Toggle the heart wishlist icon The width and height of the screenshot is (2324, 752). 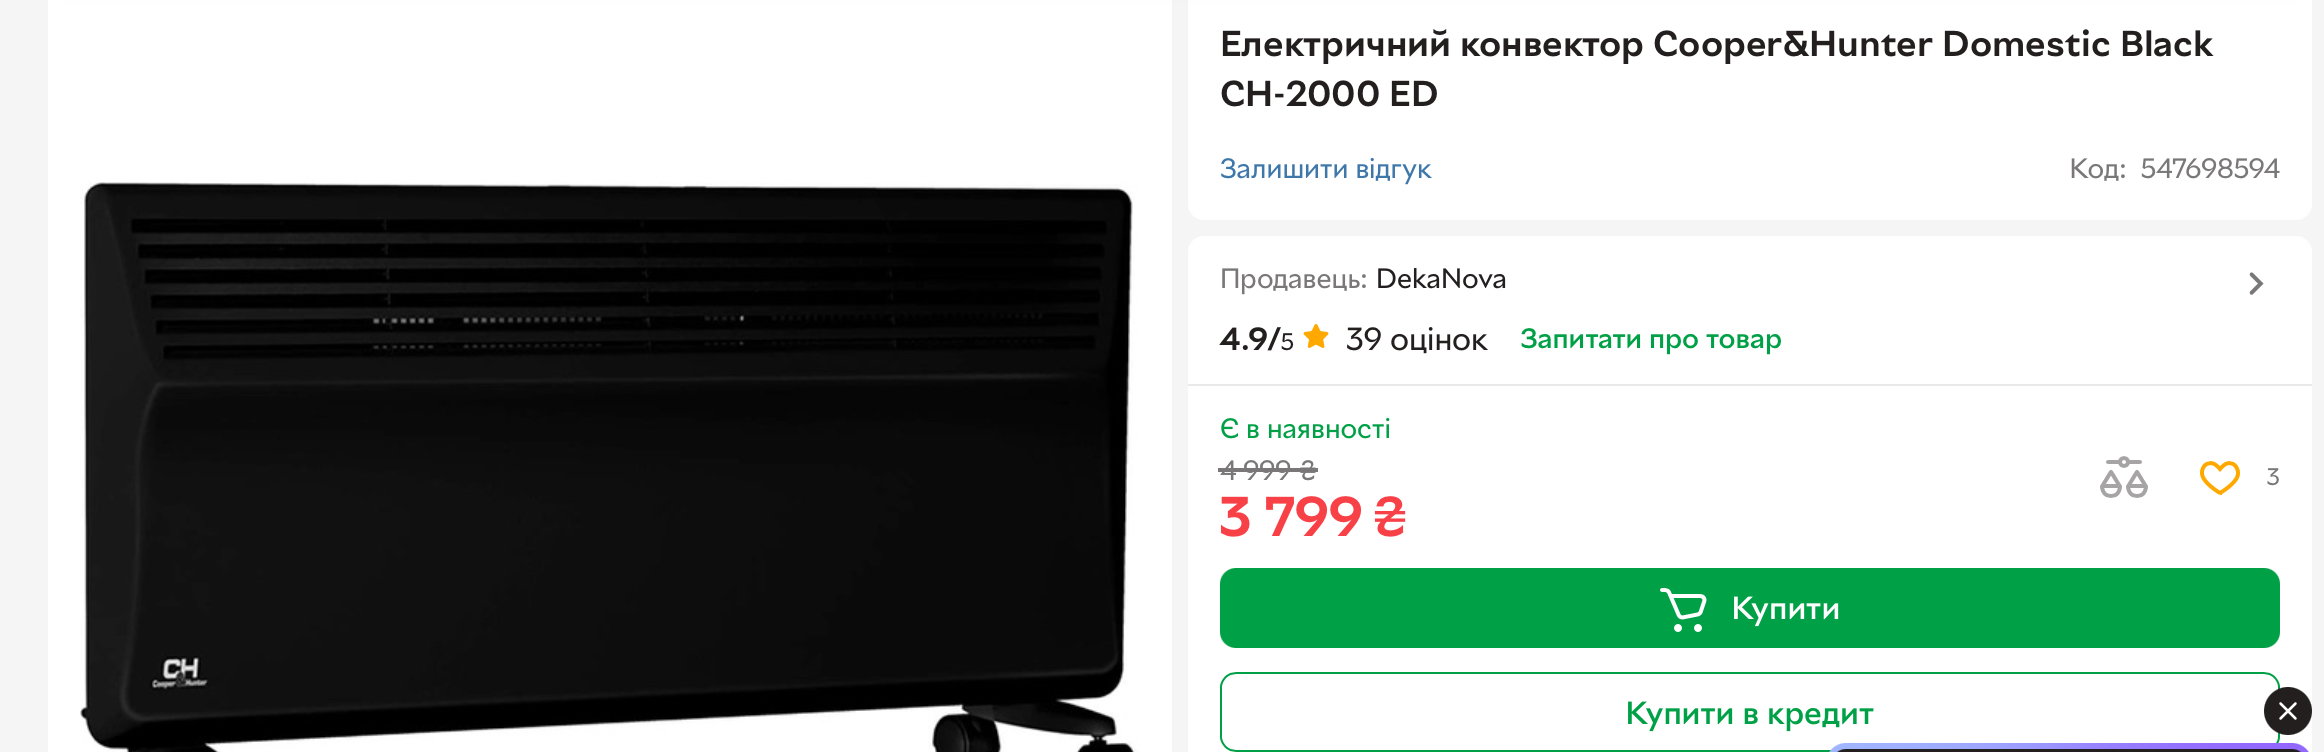2219,478
